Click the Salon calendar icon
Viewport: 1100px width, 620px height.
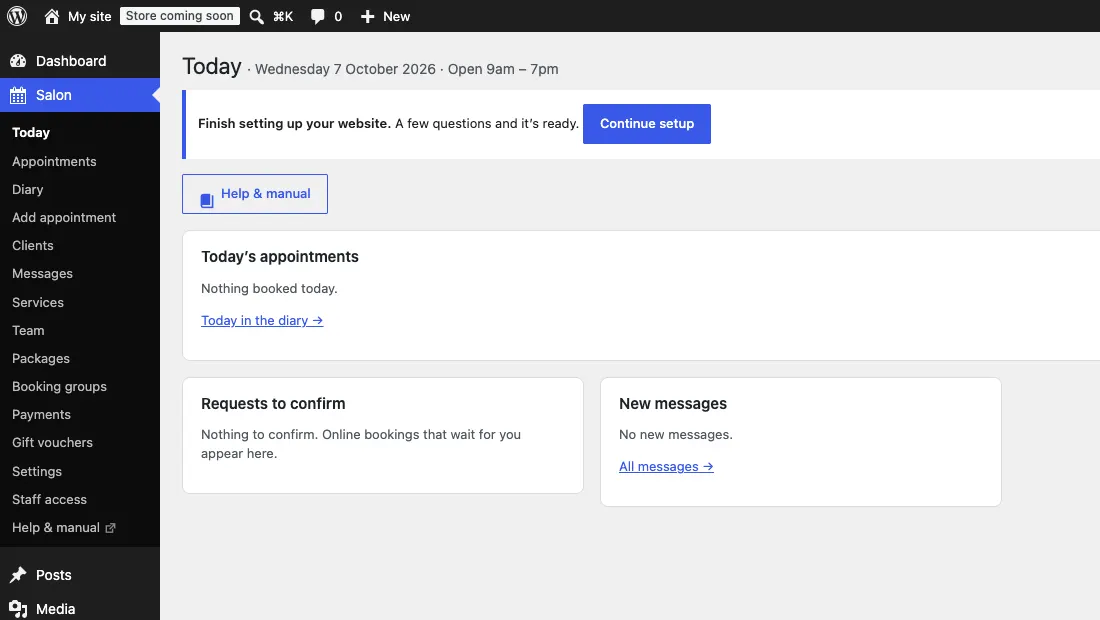18,95
